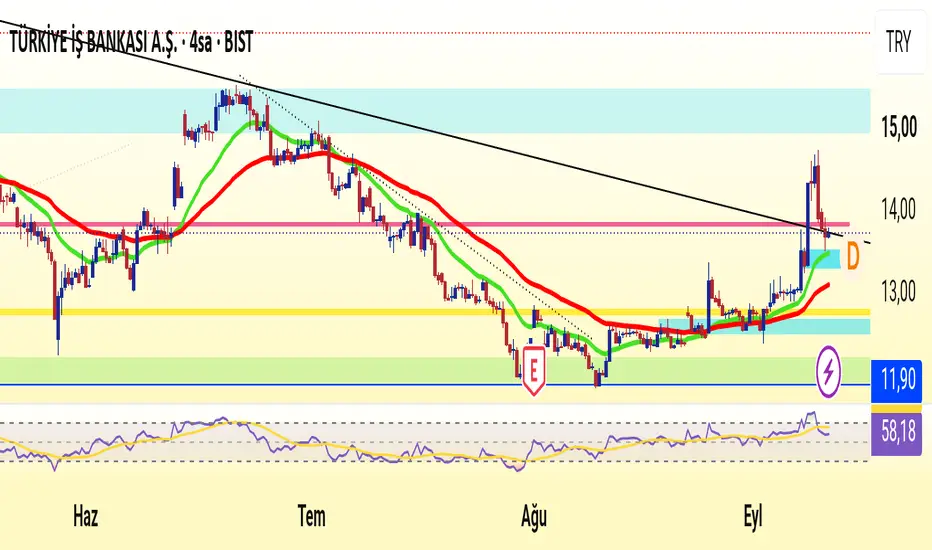Click the orange D dividend marker
The image size is (932, 550).
[x=853, y=256]
